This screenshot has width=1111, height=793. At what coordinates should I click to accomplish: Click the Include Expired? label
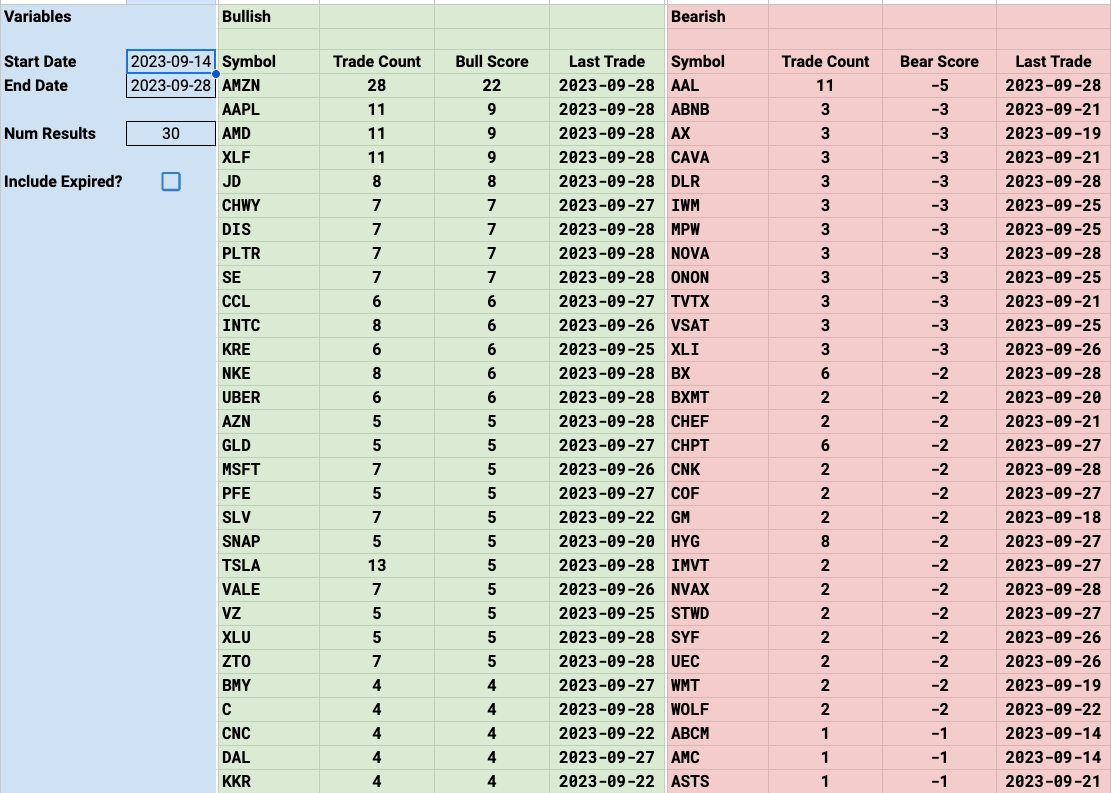(x=63, y=181)
